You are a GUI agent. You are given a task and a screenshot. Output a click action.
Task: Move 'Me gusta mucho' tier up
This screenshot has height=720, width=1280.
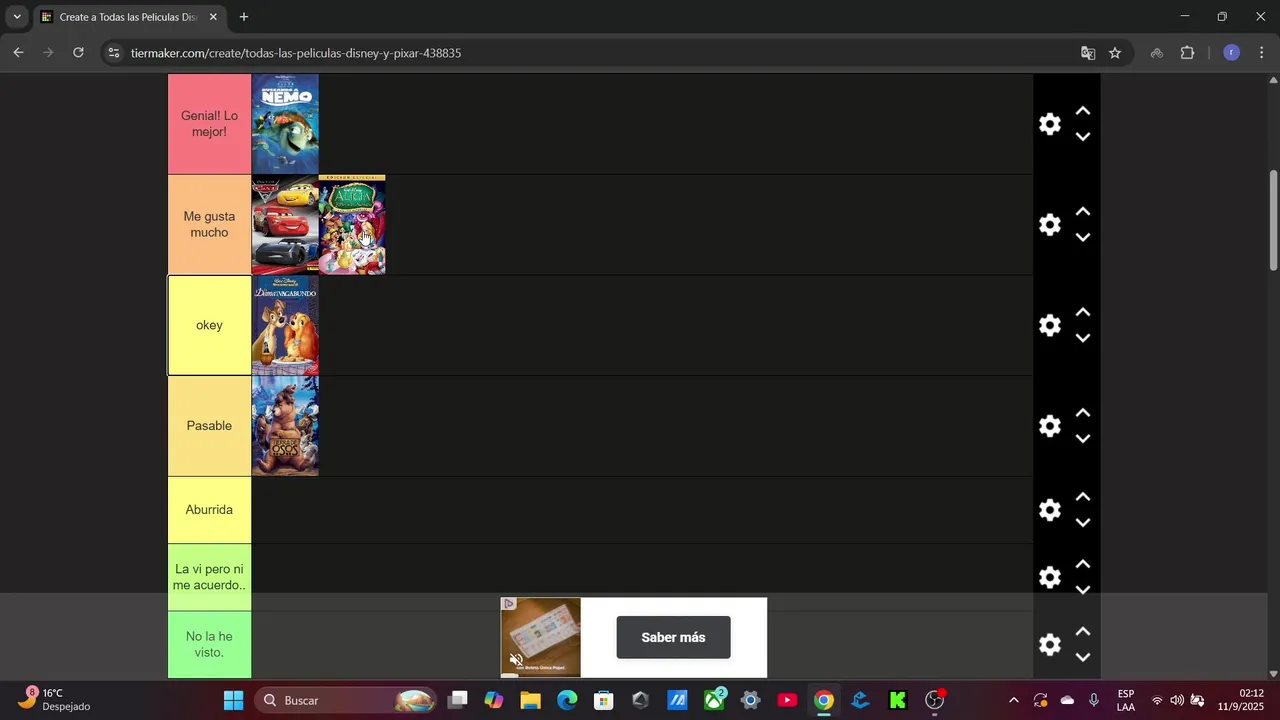click(1082, 212)
